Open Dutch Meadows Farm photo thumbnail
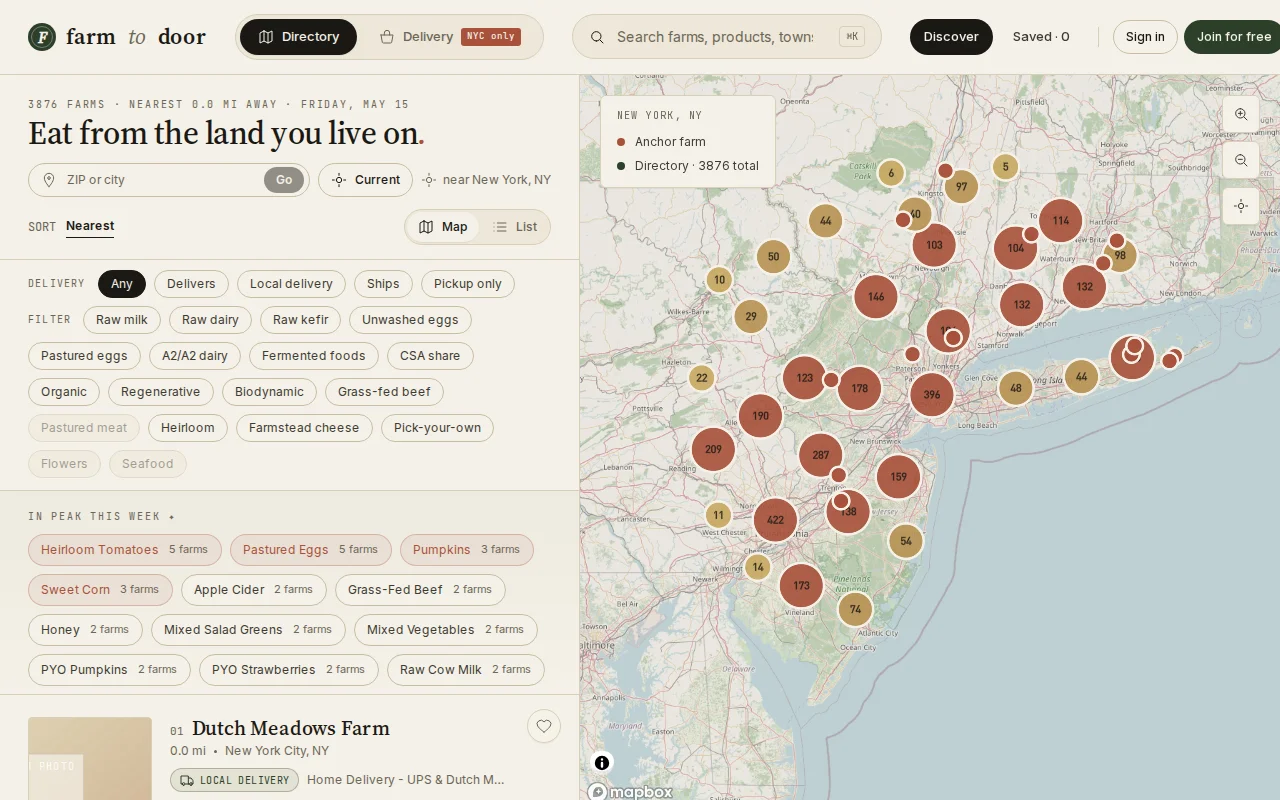This screenshot has width=1280, height=800. point(90,758)
